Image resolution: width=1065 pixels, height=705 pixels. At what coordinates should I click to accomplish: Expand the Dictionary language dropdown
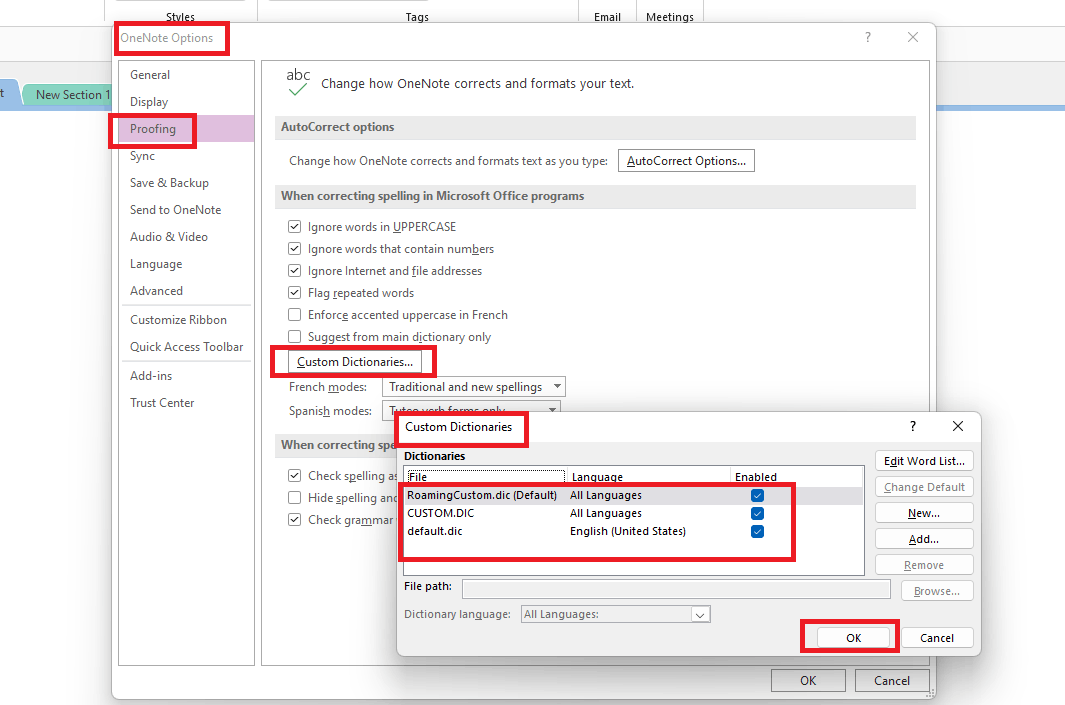702,613
